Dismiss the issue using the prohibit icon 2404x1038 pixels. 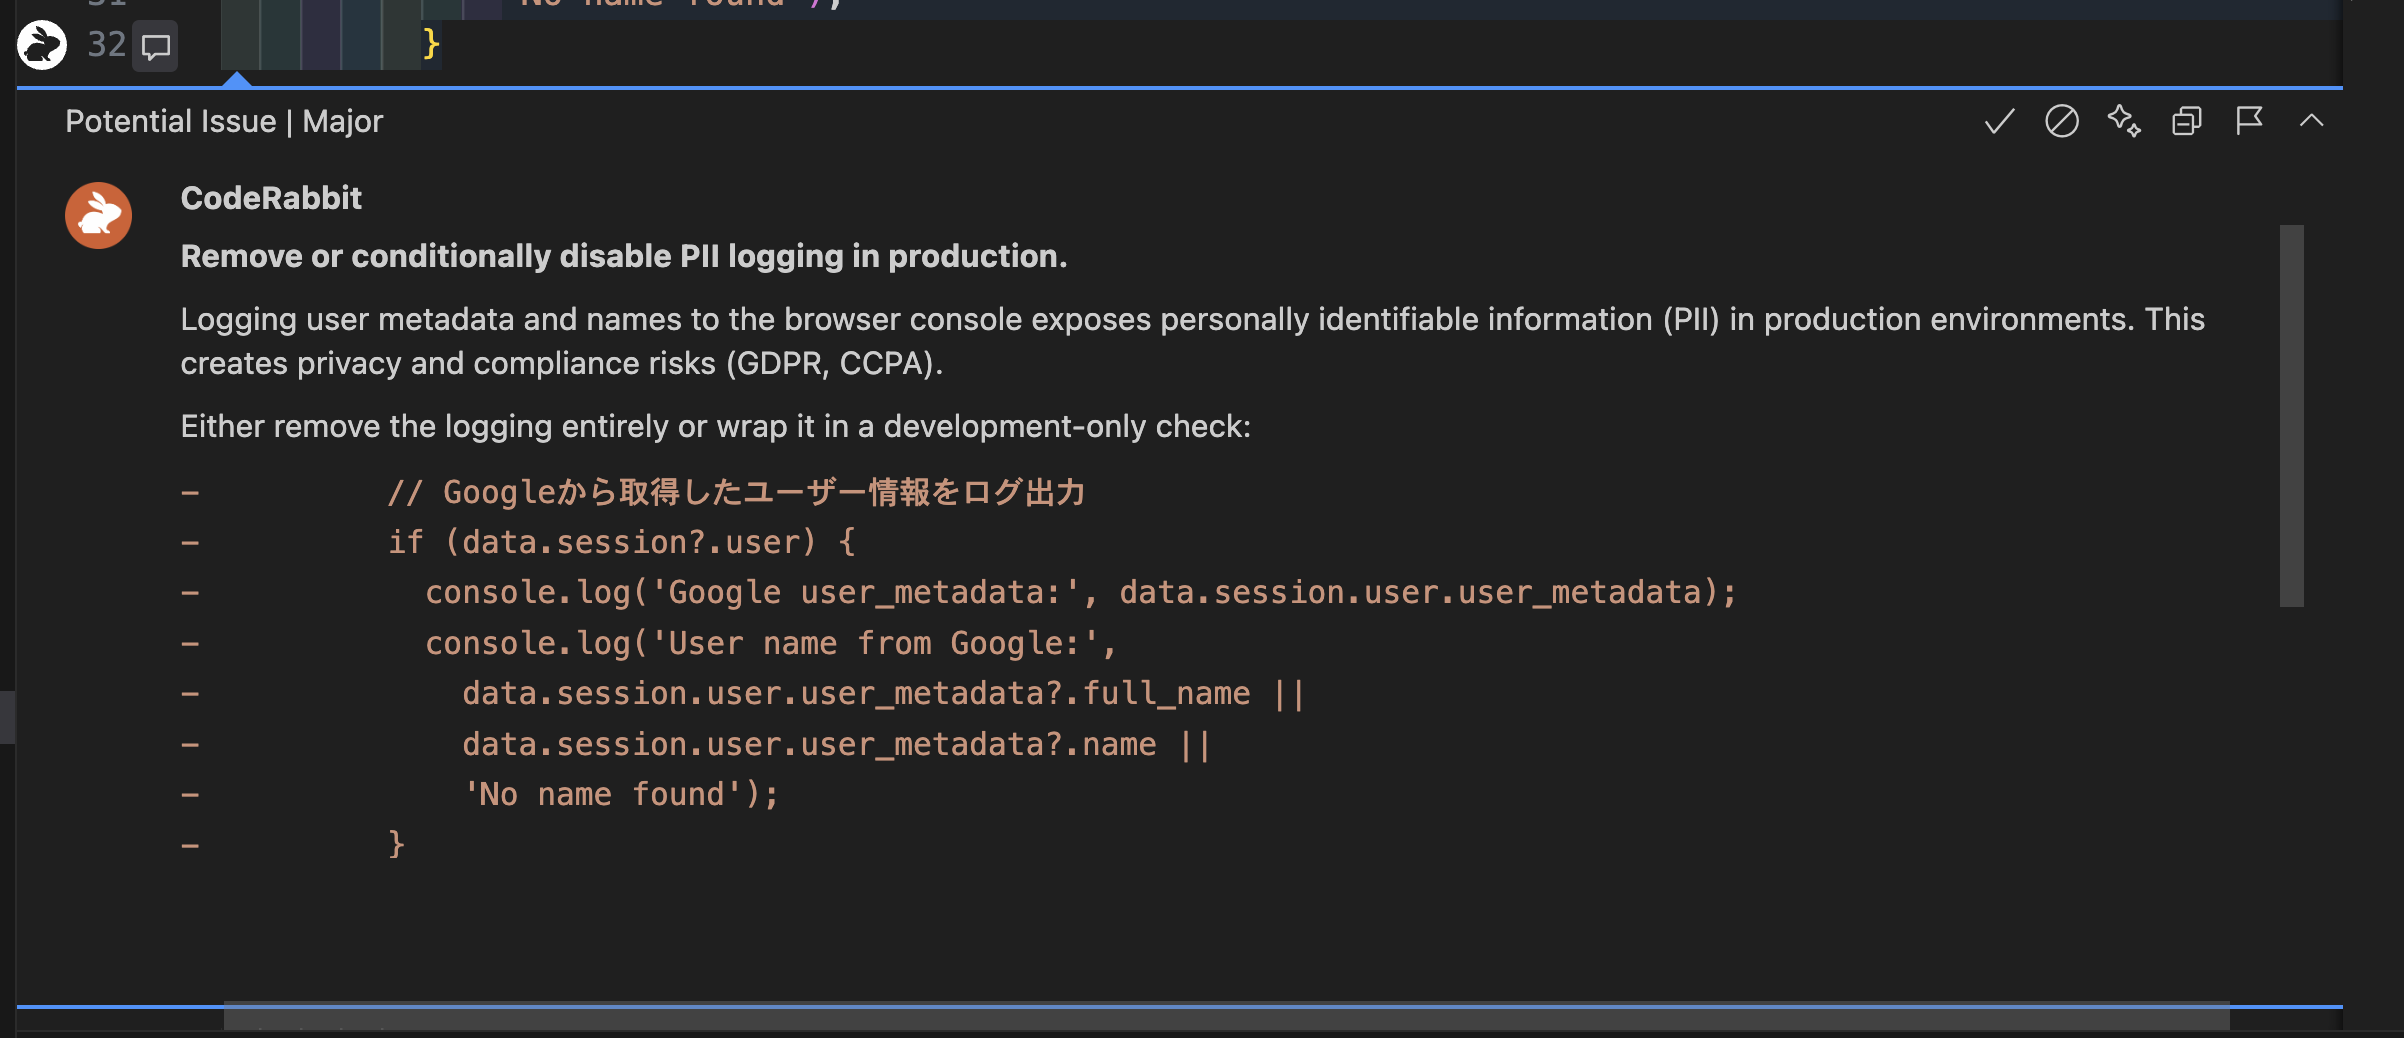pos(2062,121)
